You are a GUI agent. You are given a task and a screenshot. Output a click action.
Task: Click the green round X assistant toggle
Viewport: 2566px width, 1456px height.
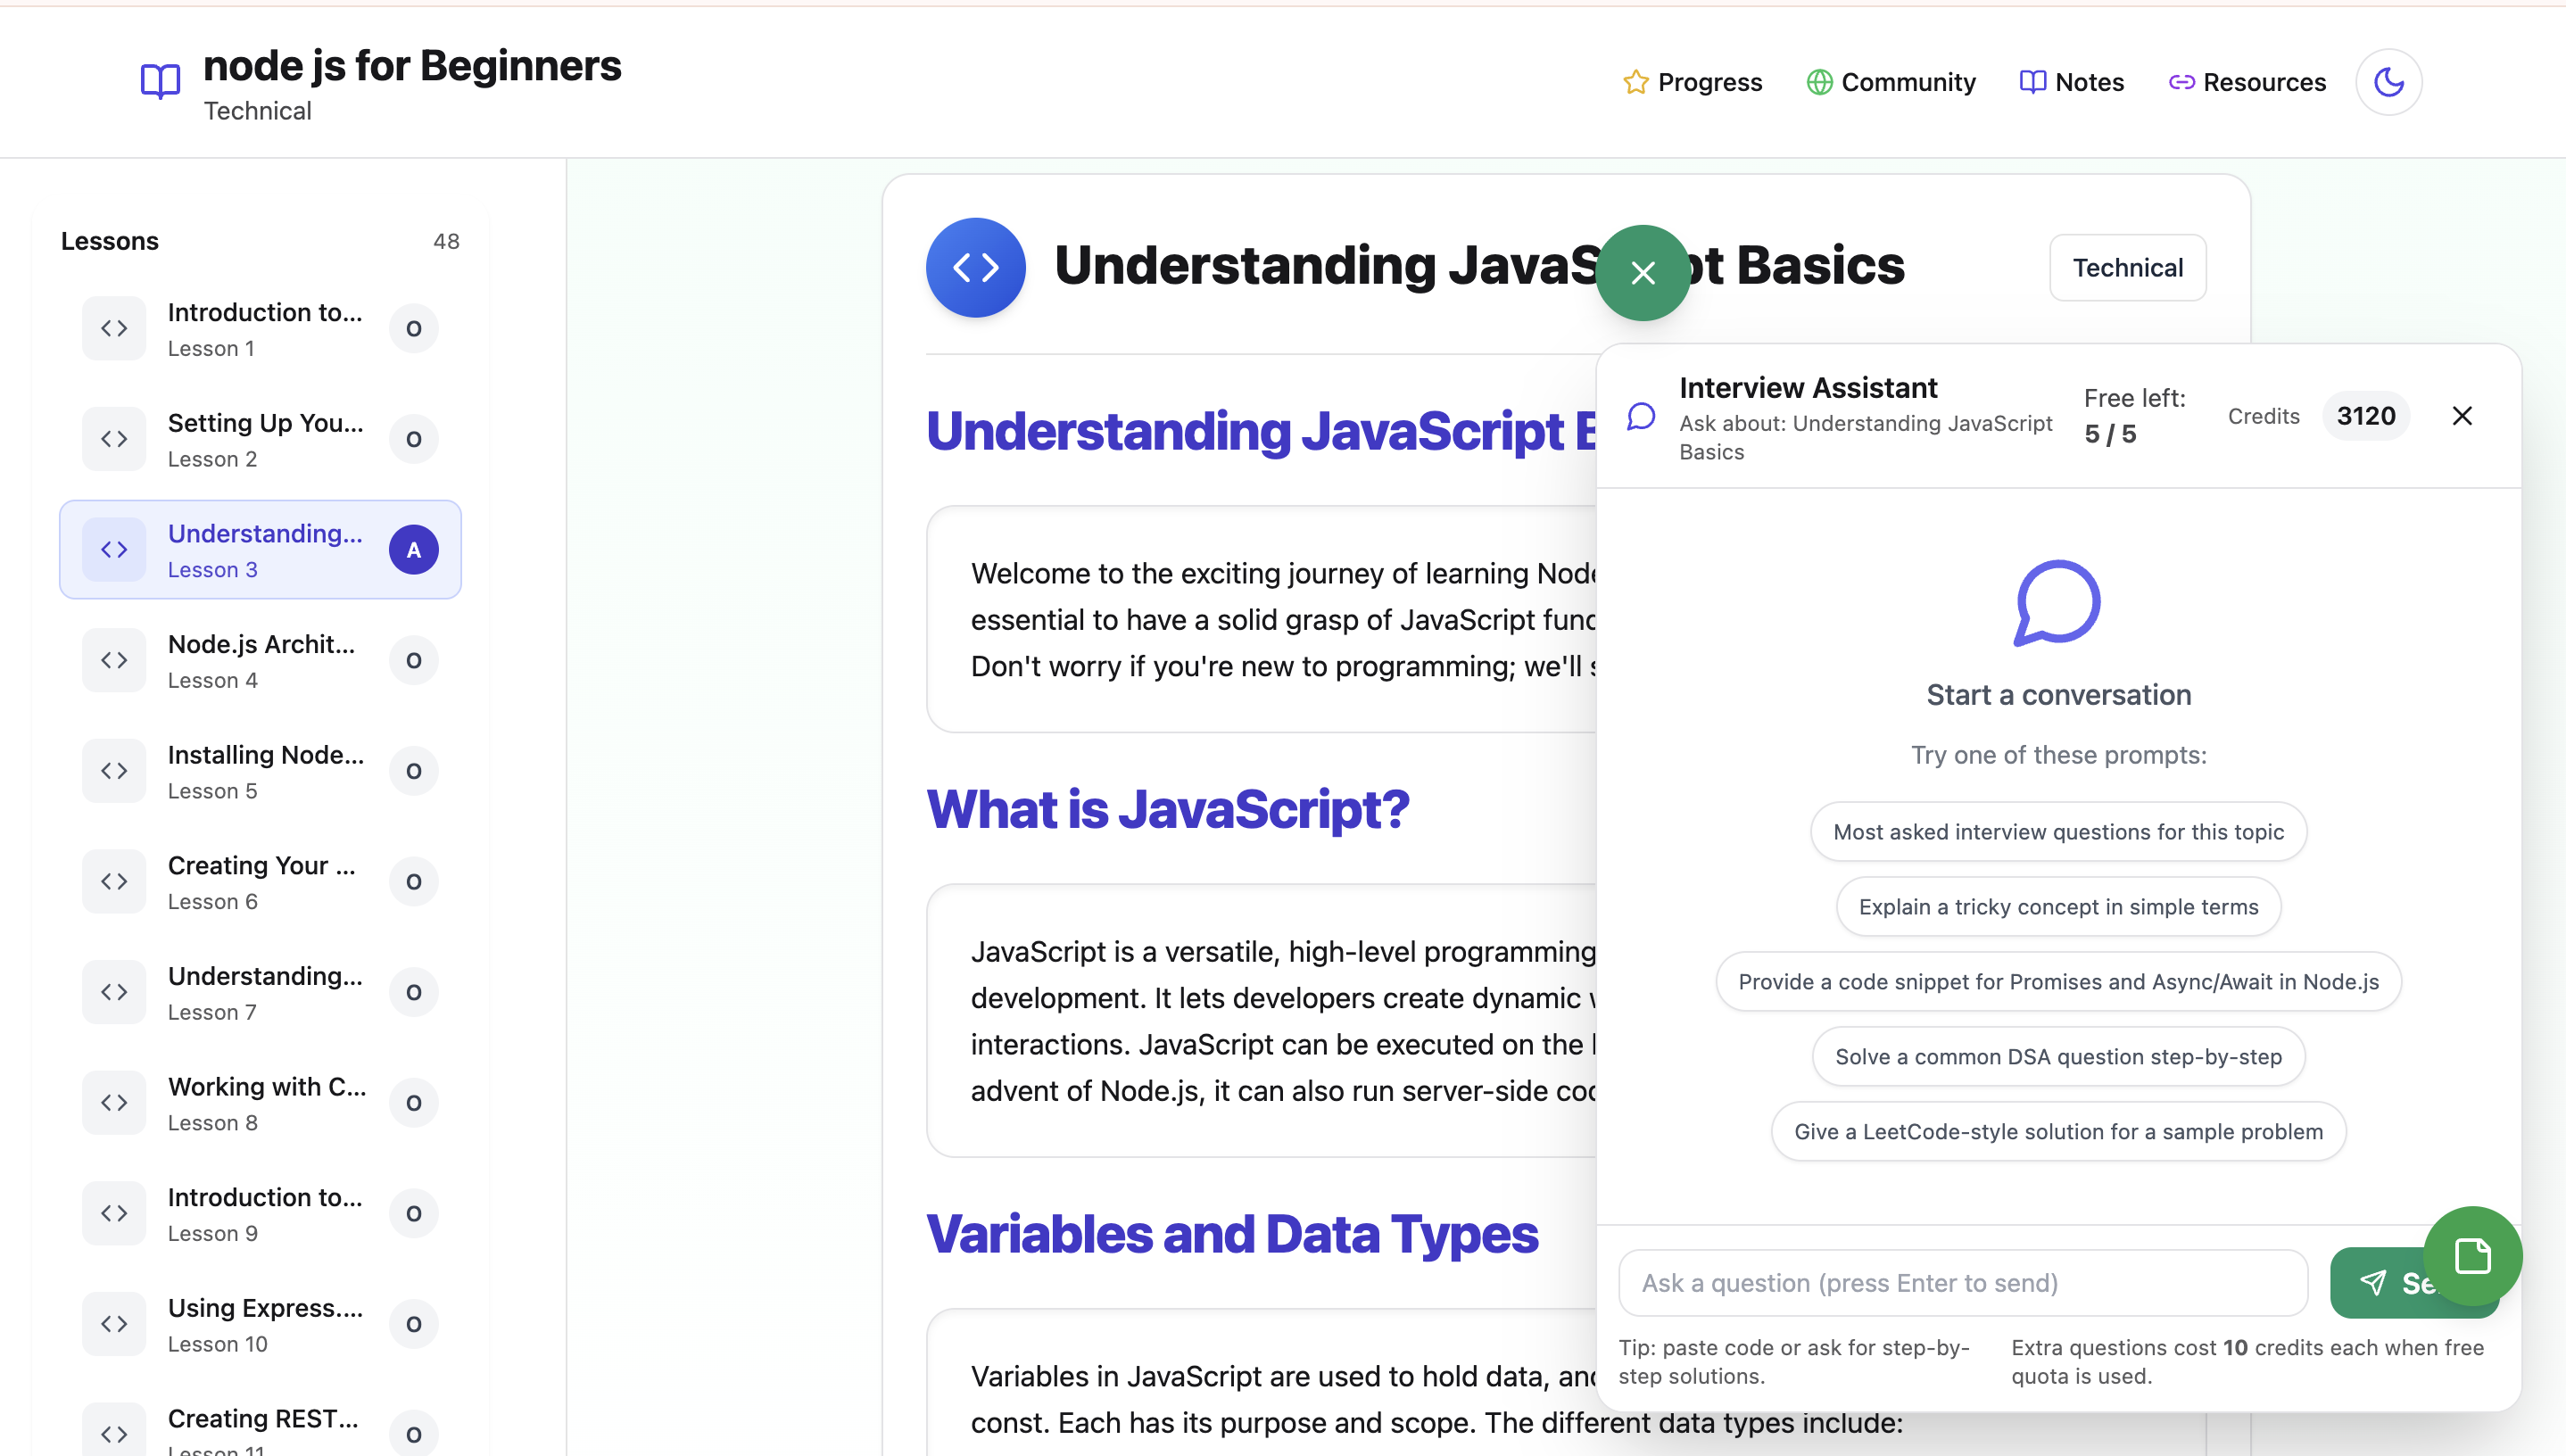[1643, 273]
